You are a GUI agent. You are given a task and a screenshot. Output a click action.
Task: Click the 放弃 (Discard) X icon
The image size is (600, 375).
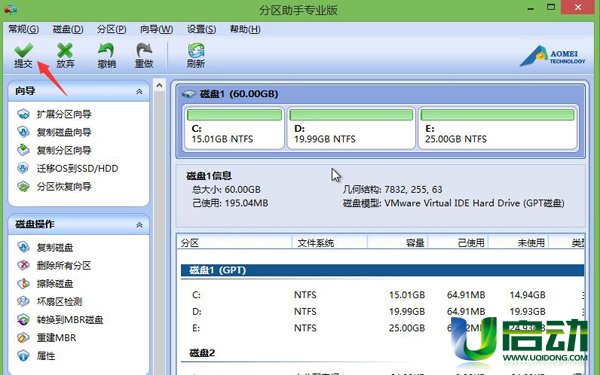(65, 51)
